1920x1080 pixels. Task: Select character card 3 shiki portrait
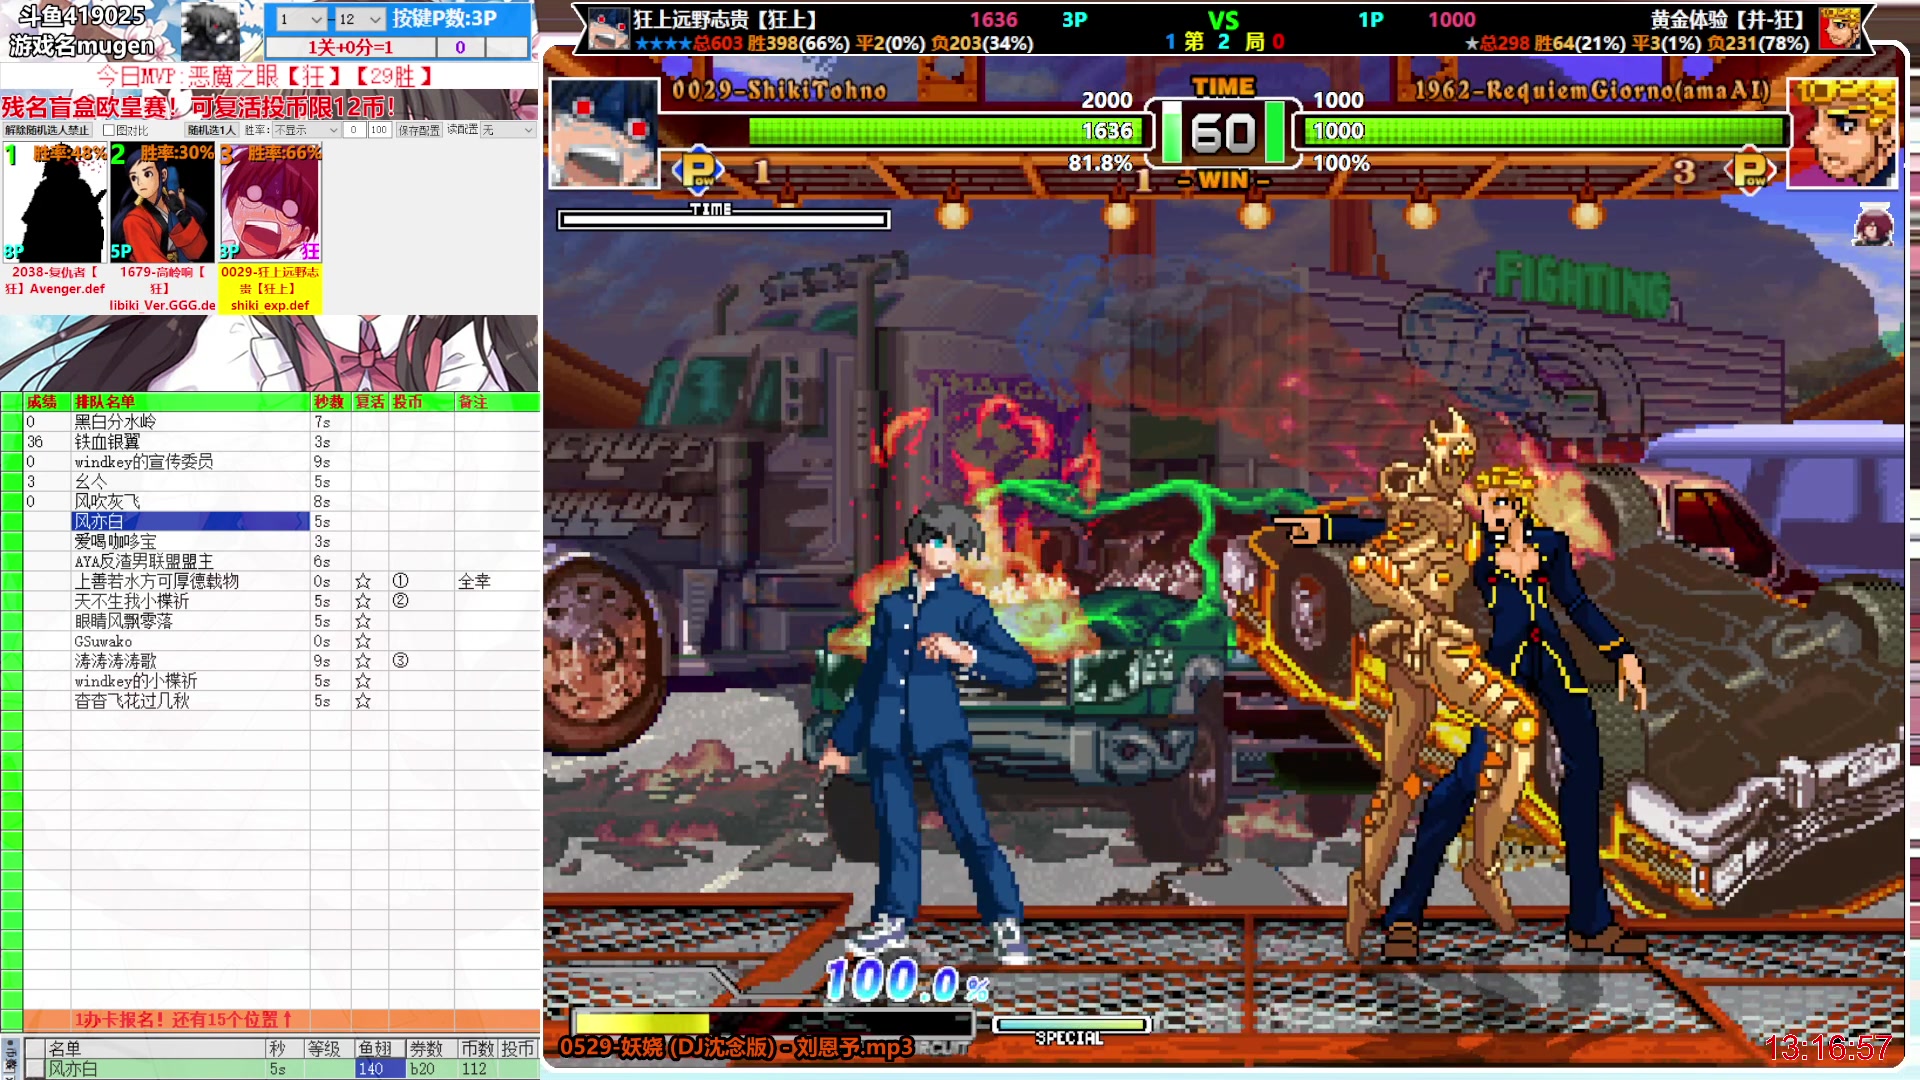271,203
